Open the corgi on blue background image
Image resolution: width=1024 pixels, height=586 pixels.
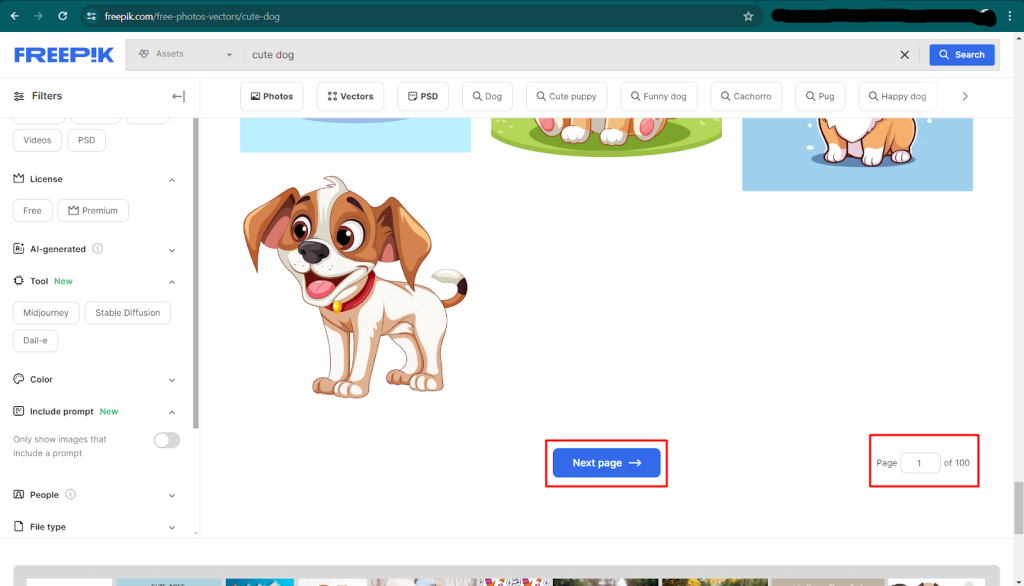coord(857,154)
